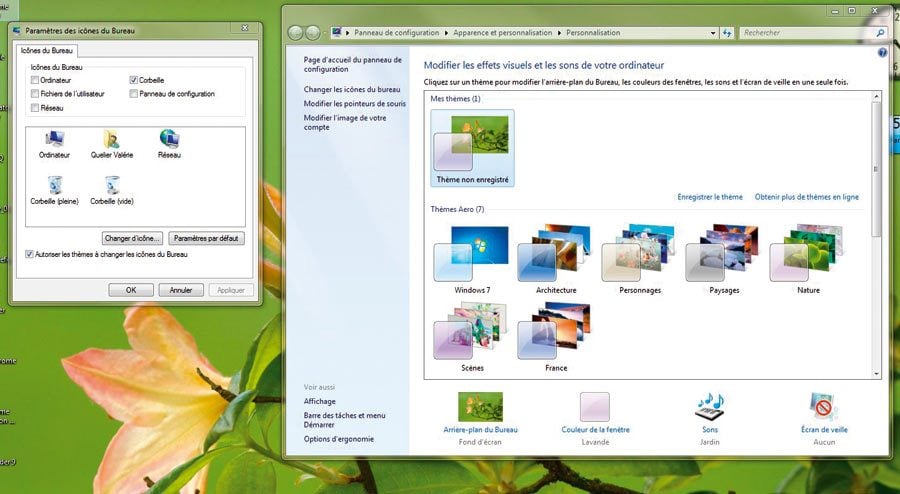Click the Changer d'icône button
The image size is (900, 494).
[x=133, y=238]
